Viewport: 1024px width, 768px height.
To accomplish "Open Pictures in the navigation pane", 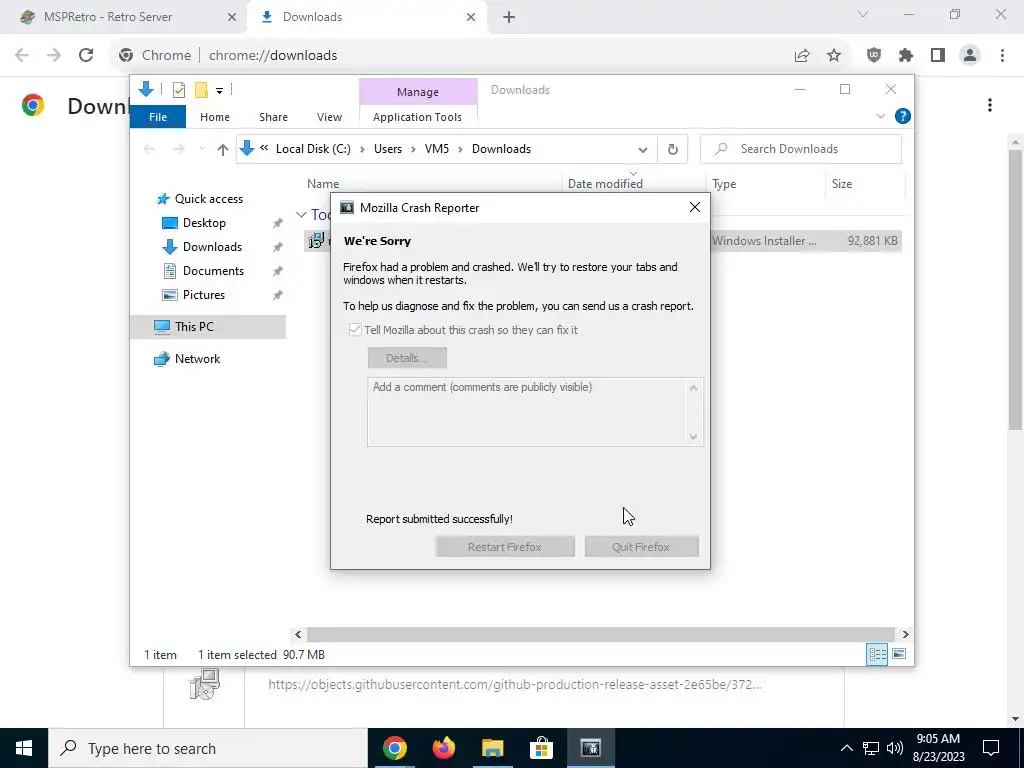I will [203, 295].
